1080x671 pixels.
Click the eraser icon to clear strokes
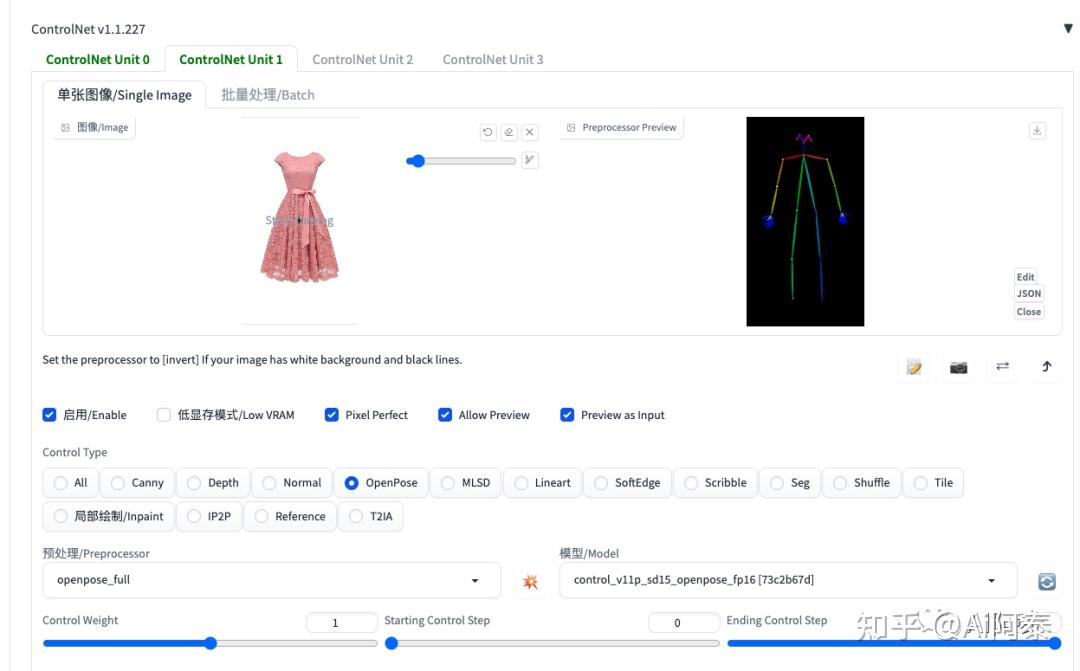[509, 132]
